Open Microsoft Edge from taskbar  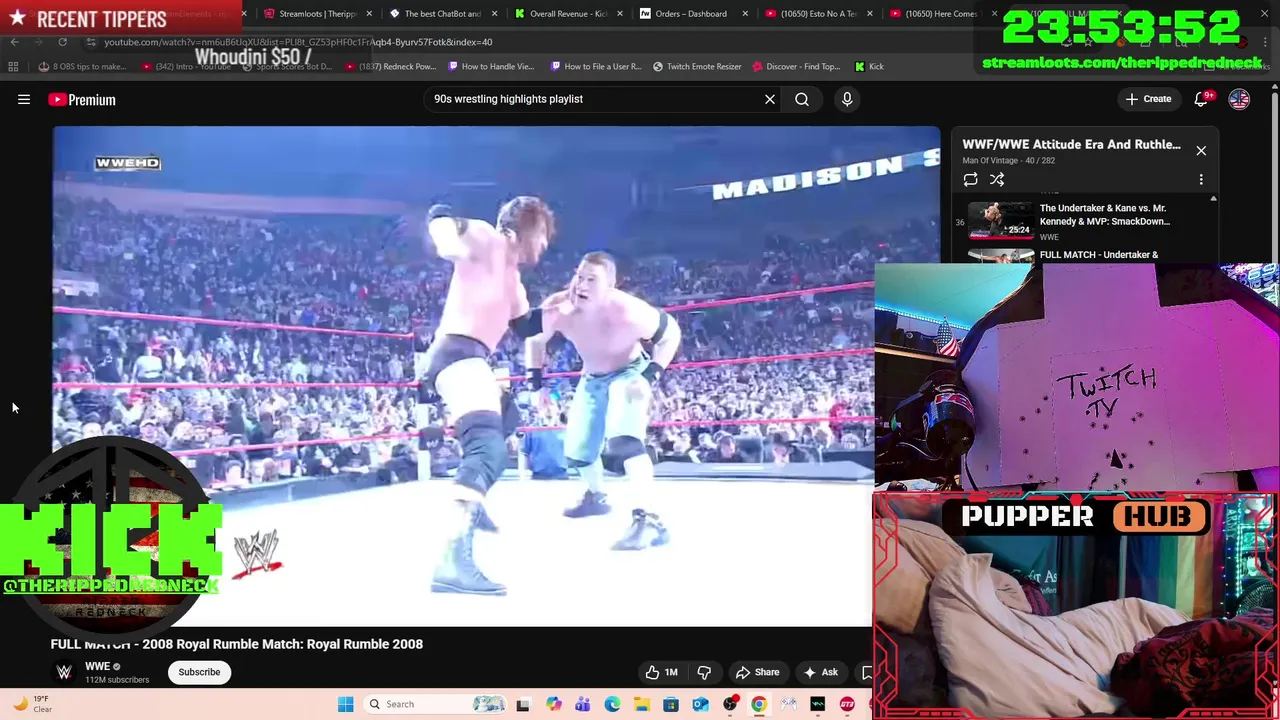[612, 704]
